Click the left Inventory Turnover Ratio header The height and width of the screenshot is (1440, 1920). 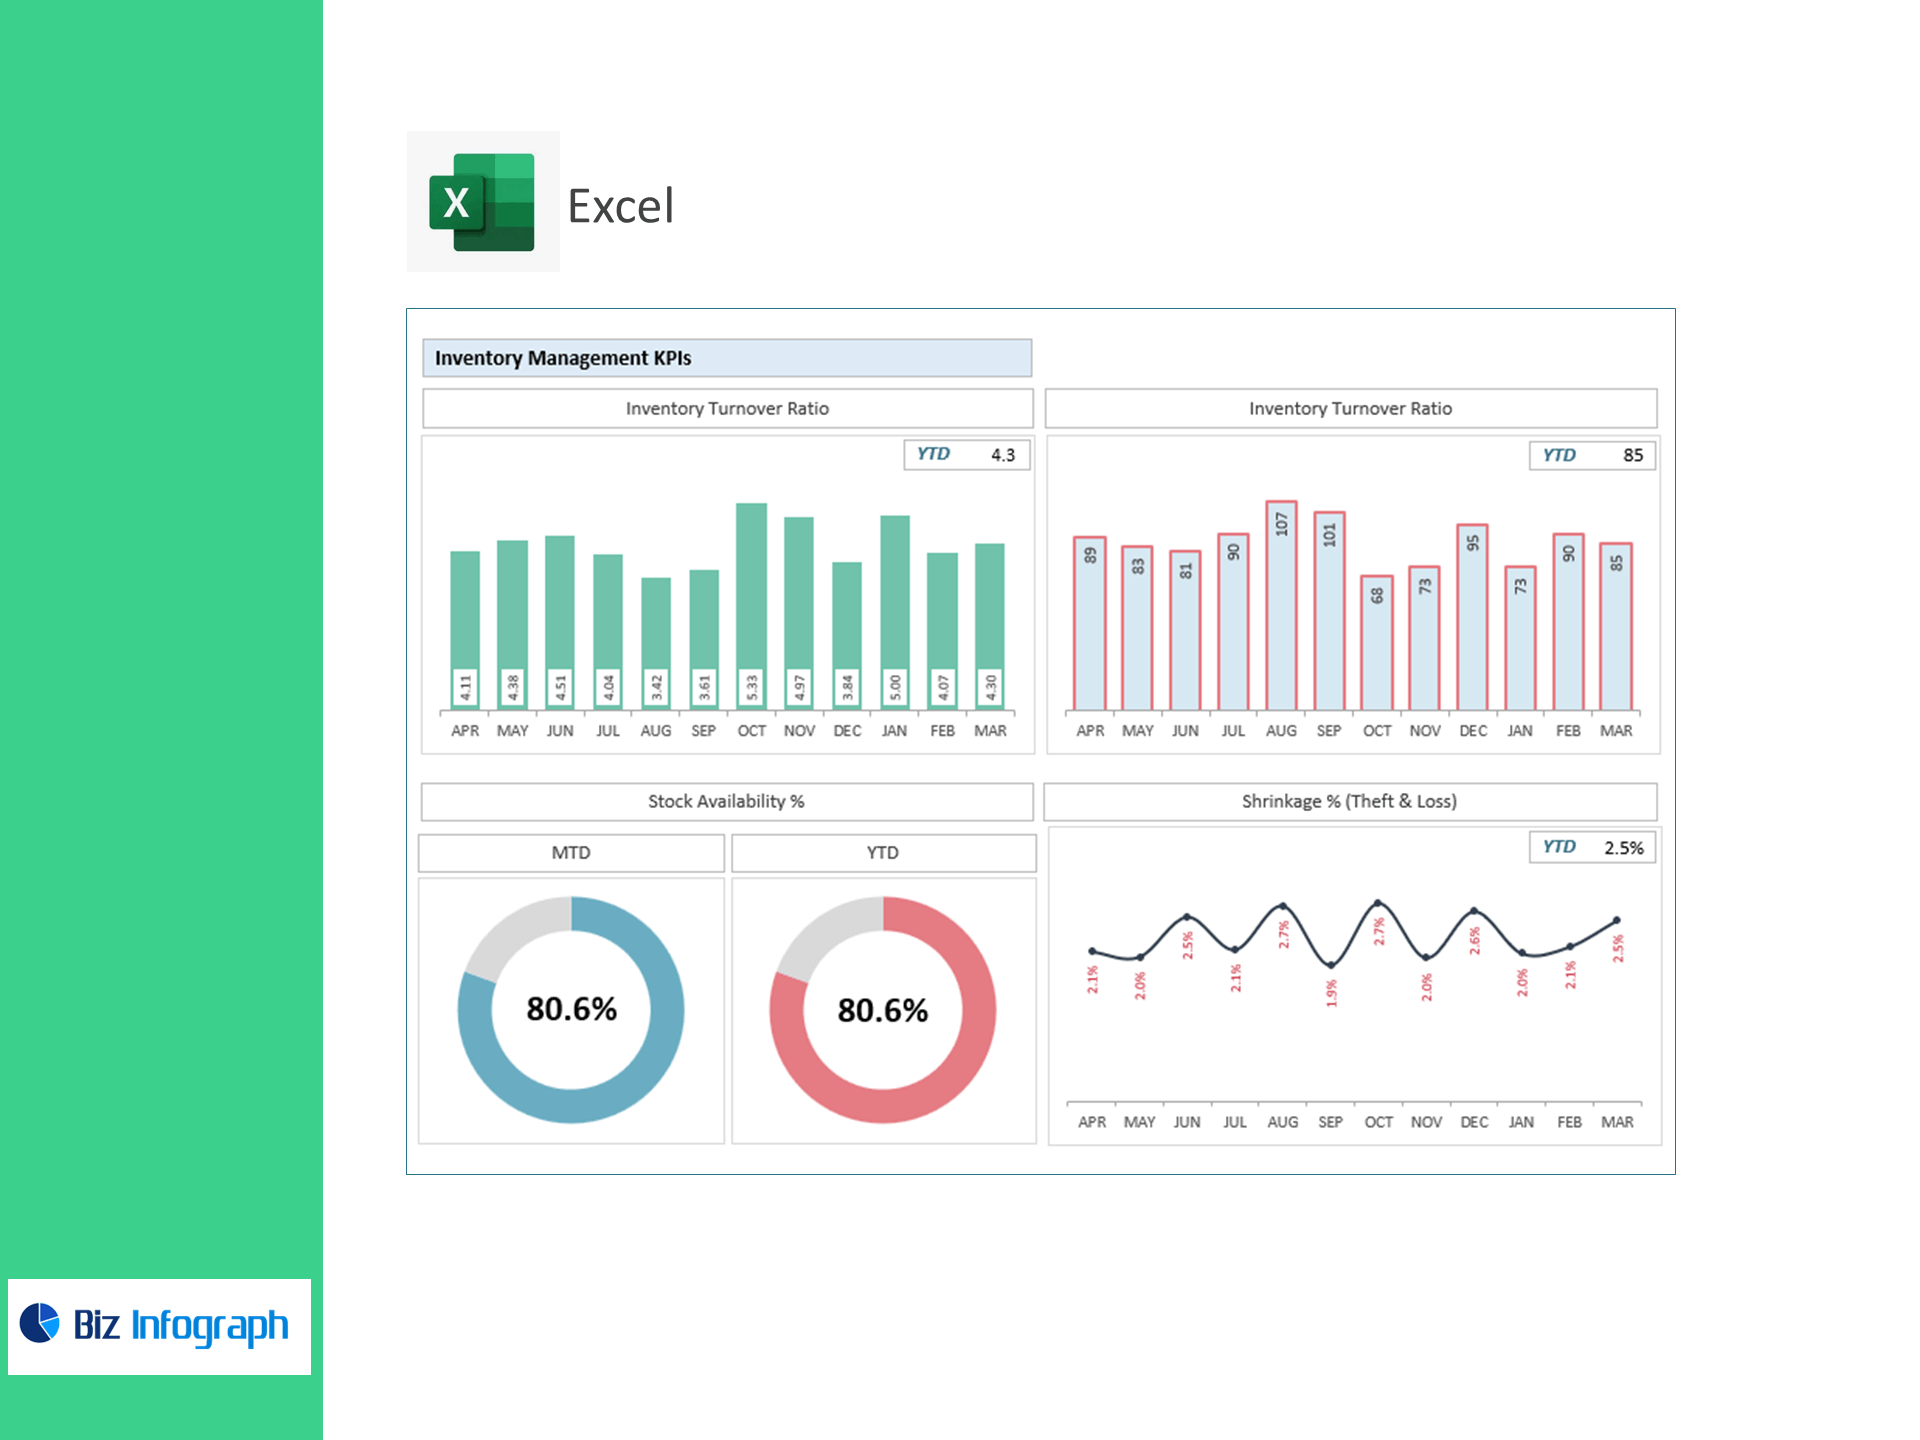tap(727, 408)
